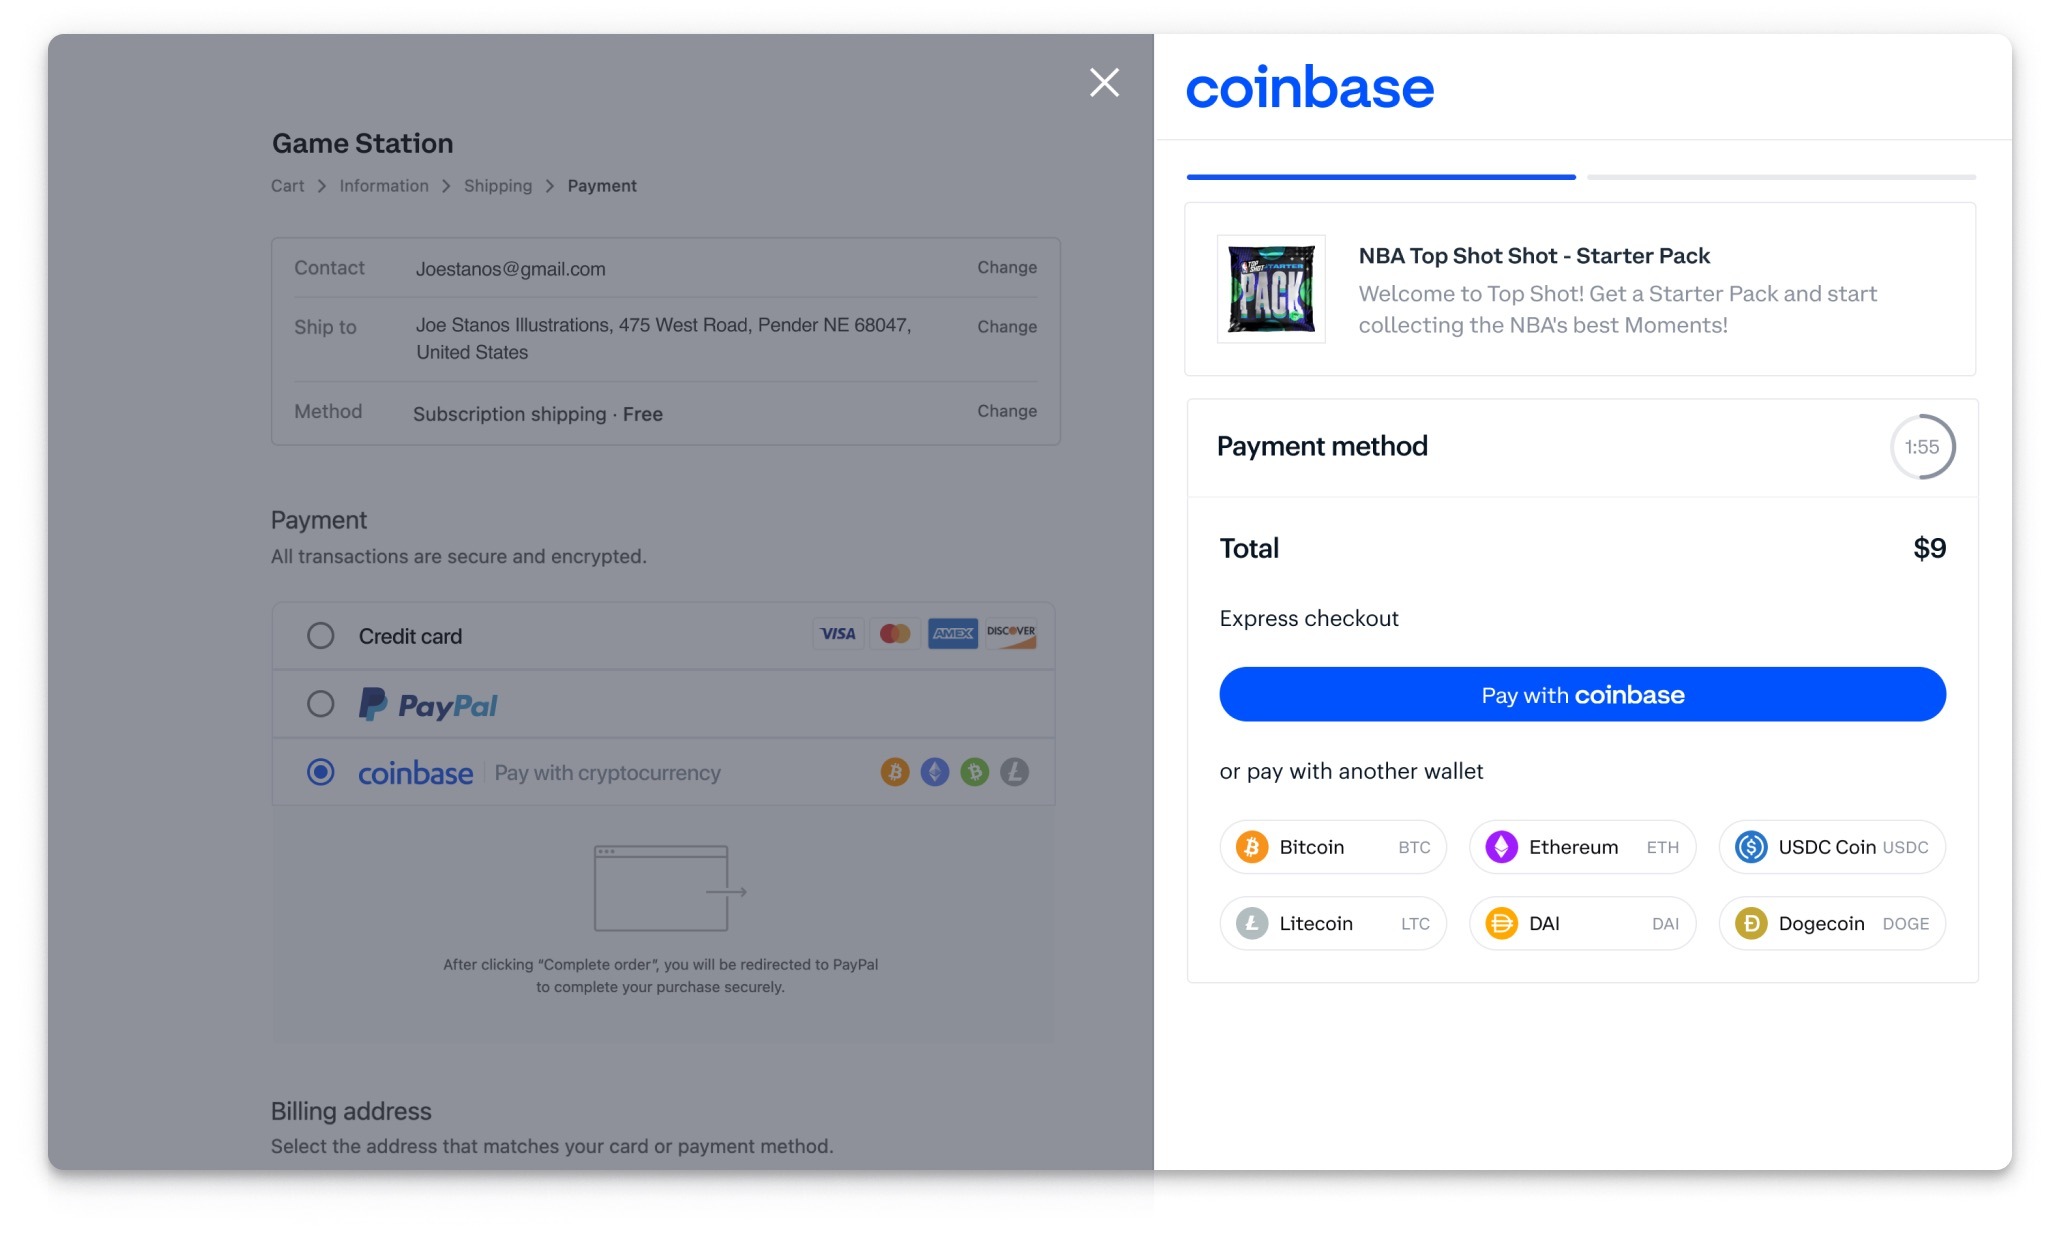
Task: Click the Coinbase logo at the top
Action: (1310, 88)
